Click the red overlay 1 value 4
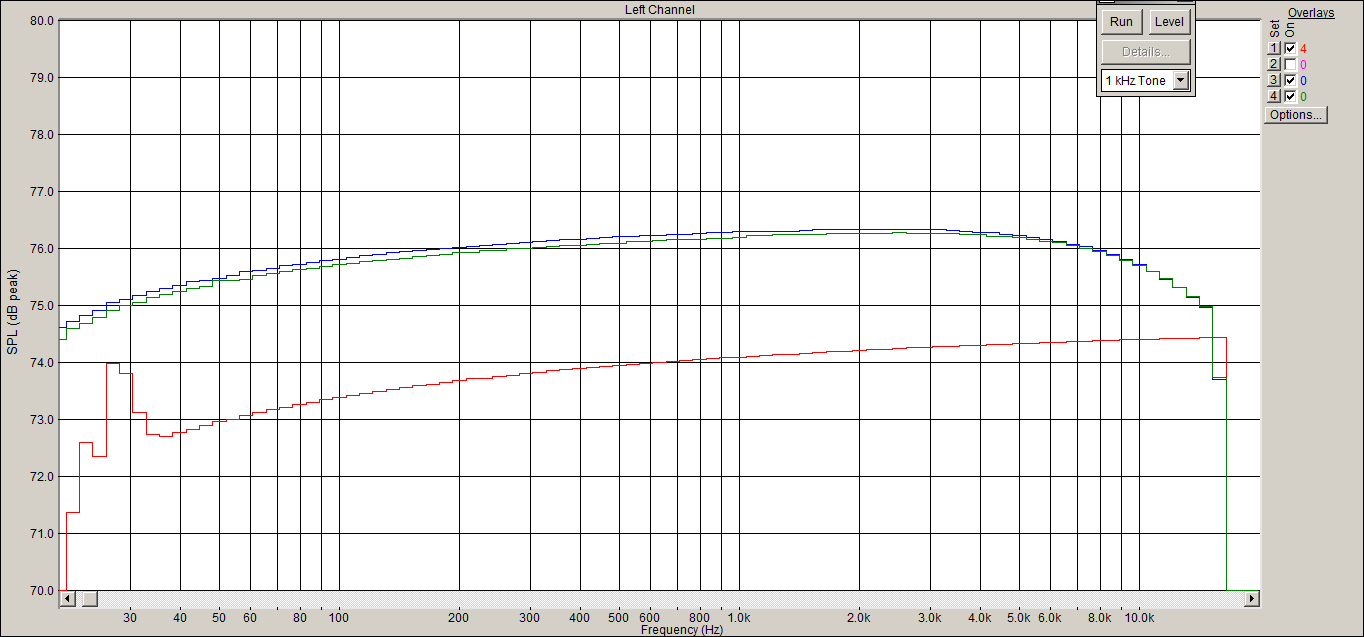The image size is (1364, 637). (x=1303, y=48)
